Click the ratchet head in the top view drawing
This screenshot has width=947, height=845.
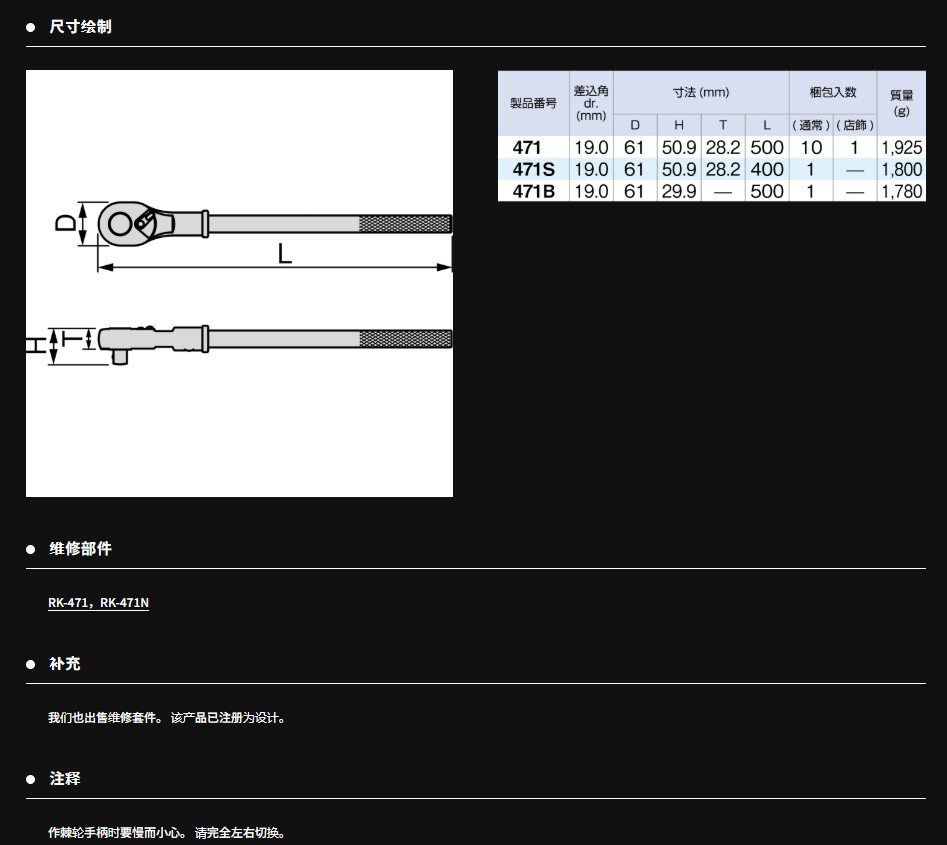click(x=128, y=222)
